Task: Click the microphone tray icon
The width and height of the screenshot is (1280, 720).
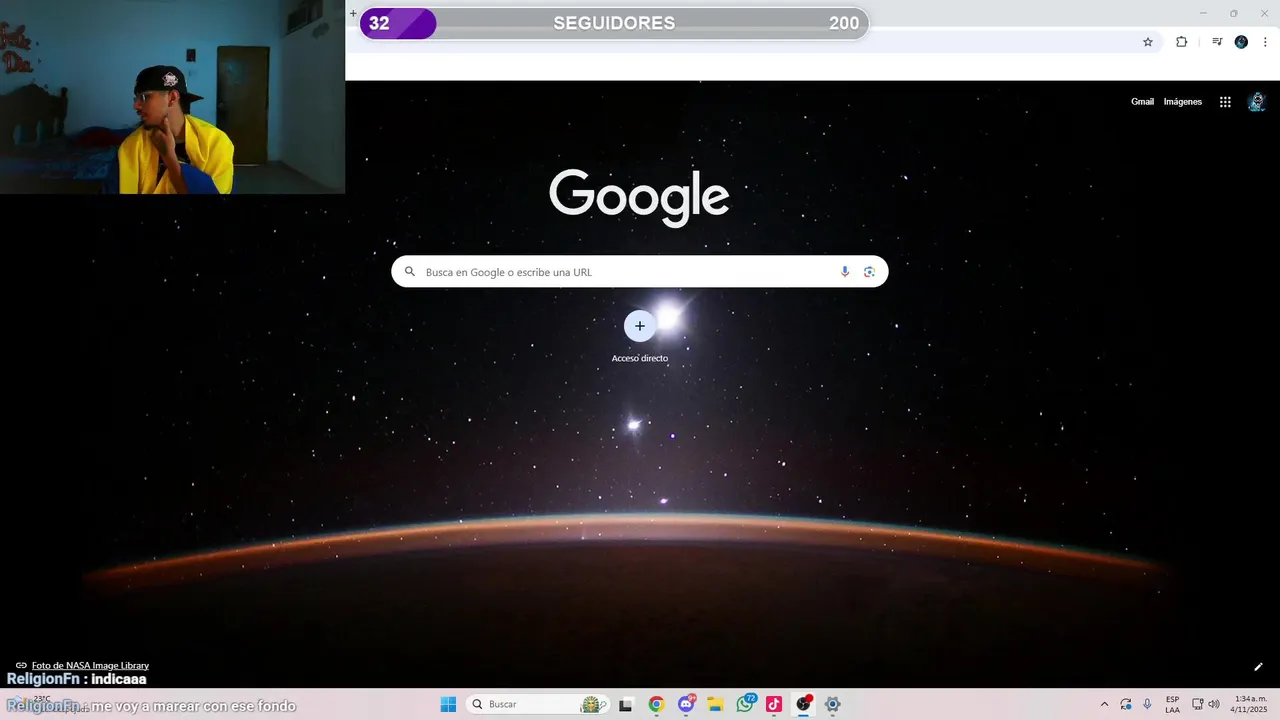Action: (1147, 704)
